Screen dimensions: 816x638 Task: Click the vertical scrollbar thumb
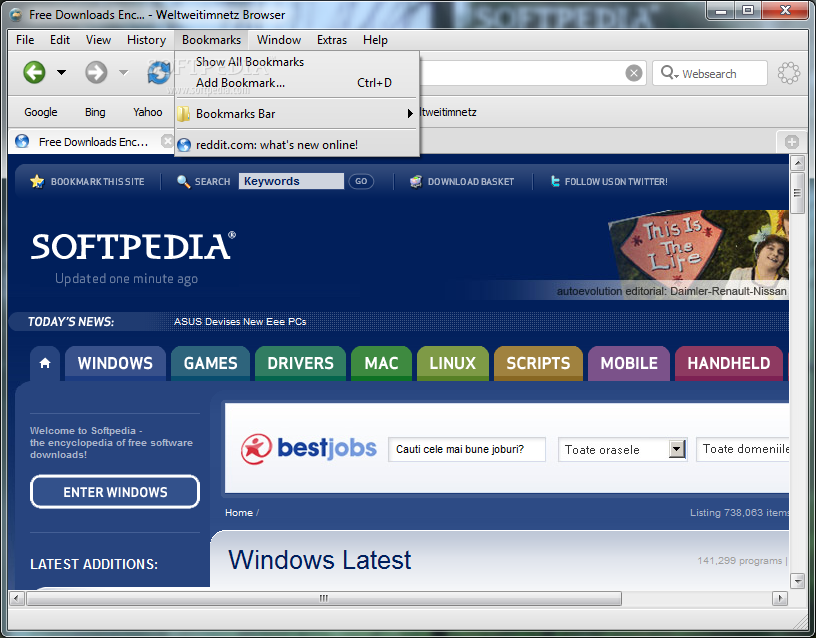[x=797, y=193]
